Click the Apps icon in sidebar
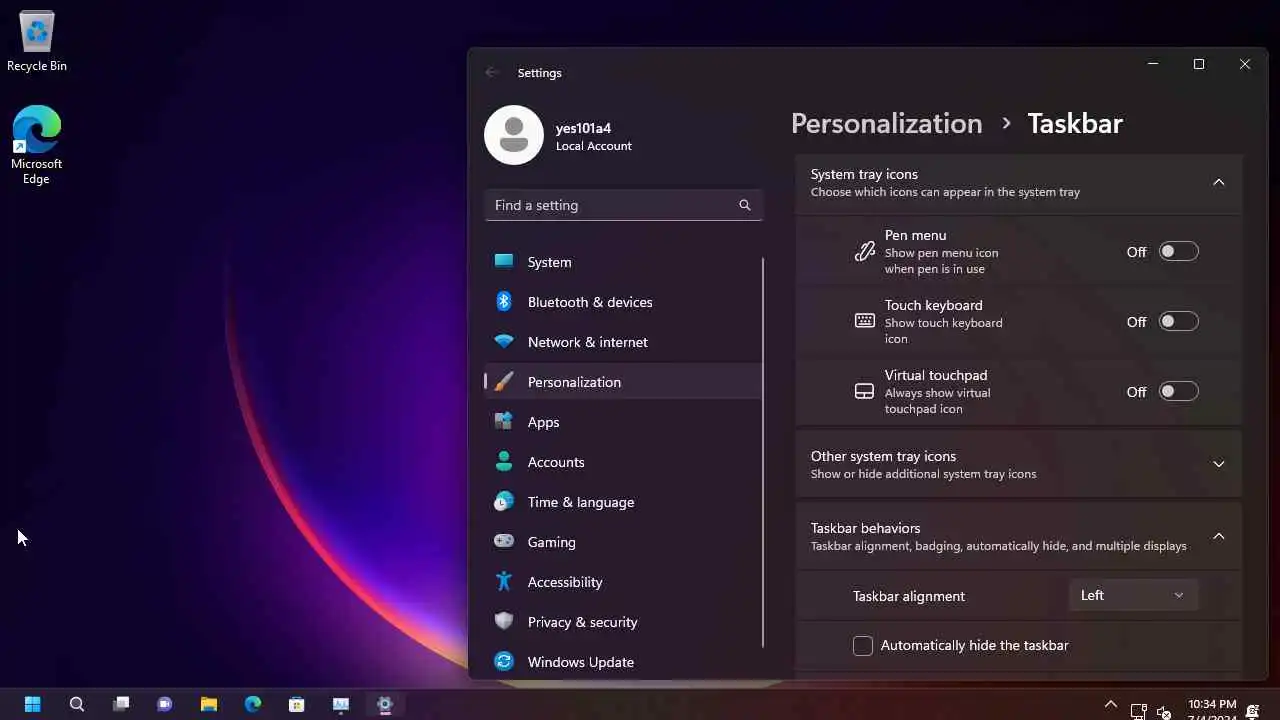This screenshot has height=720, width=1280. [x=504, y=421]
